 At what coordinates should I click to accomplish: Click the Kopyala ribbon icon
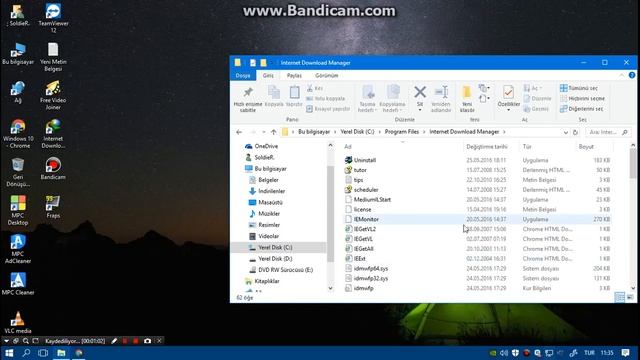coord(274,97)
